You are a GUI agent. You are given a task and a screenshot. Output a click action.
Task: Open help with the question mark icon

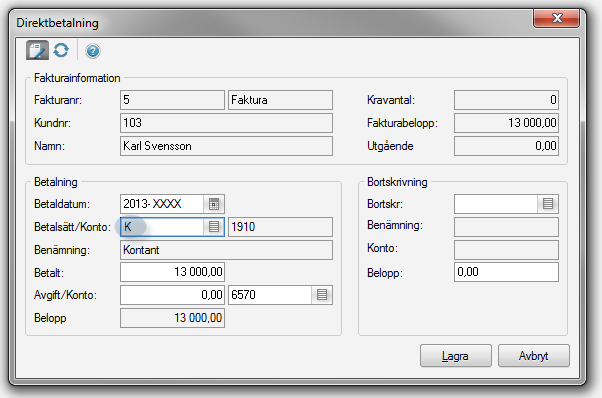(93, 51)
